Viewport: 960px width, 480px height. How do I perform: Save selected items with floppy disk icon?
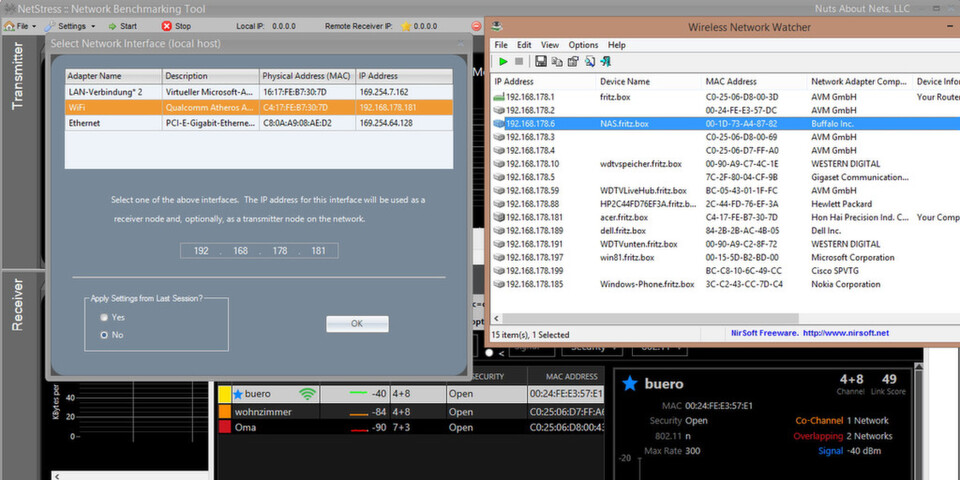point(541,61)
